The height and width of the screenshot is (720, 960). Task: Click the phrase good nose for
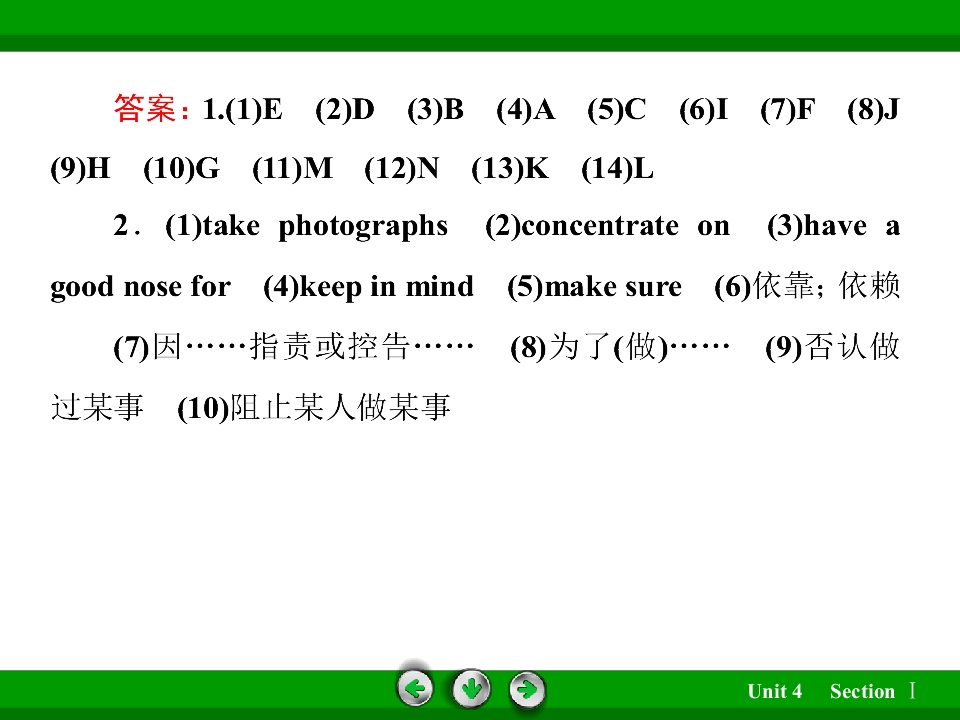pyautogui.click(x=141, y=287)
